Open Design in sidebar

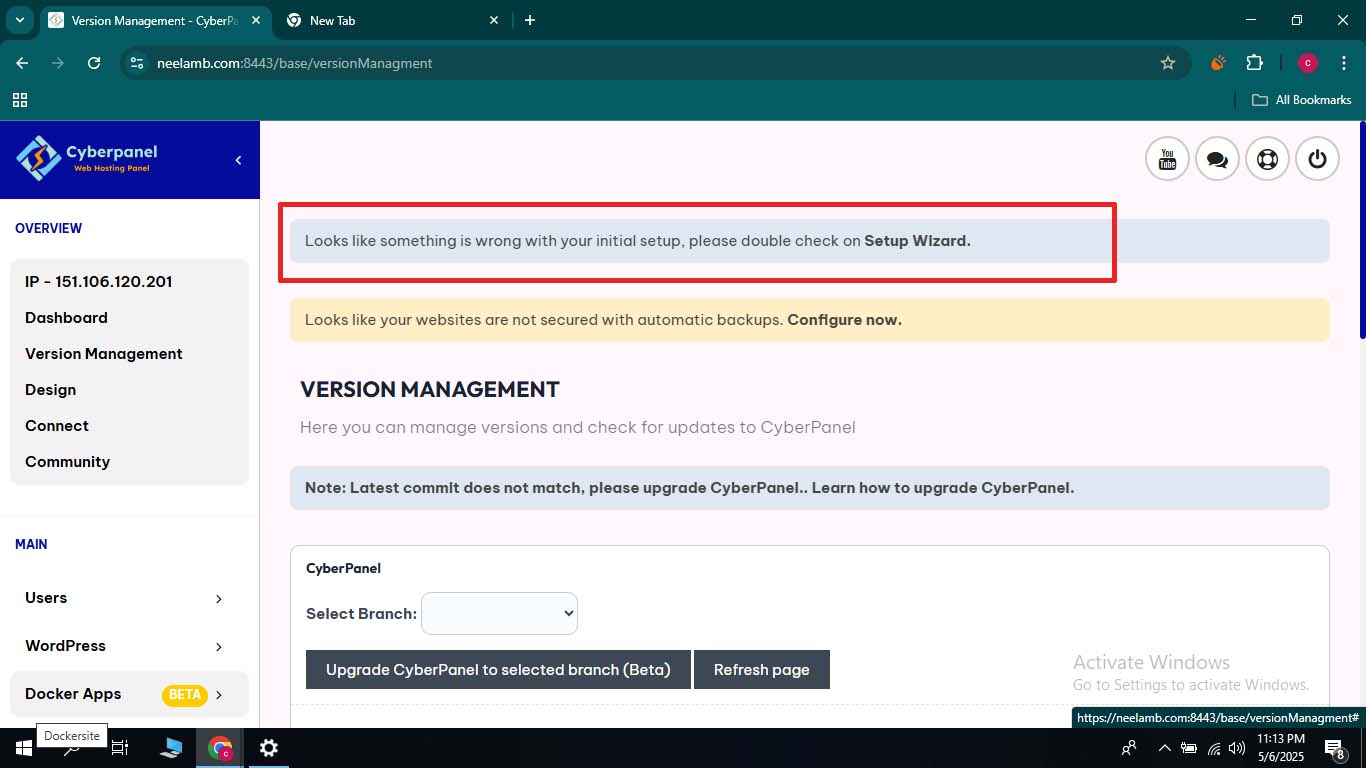[x=50, y=390]
